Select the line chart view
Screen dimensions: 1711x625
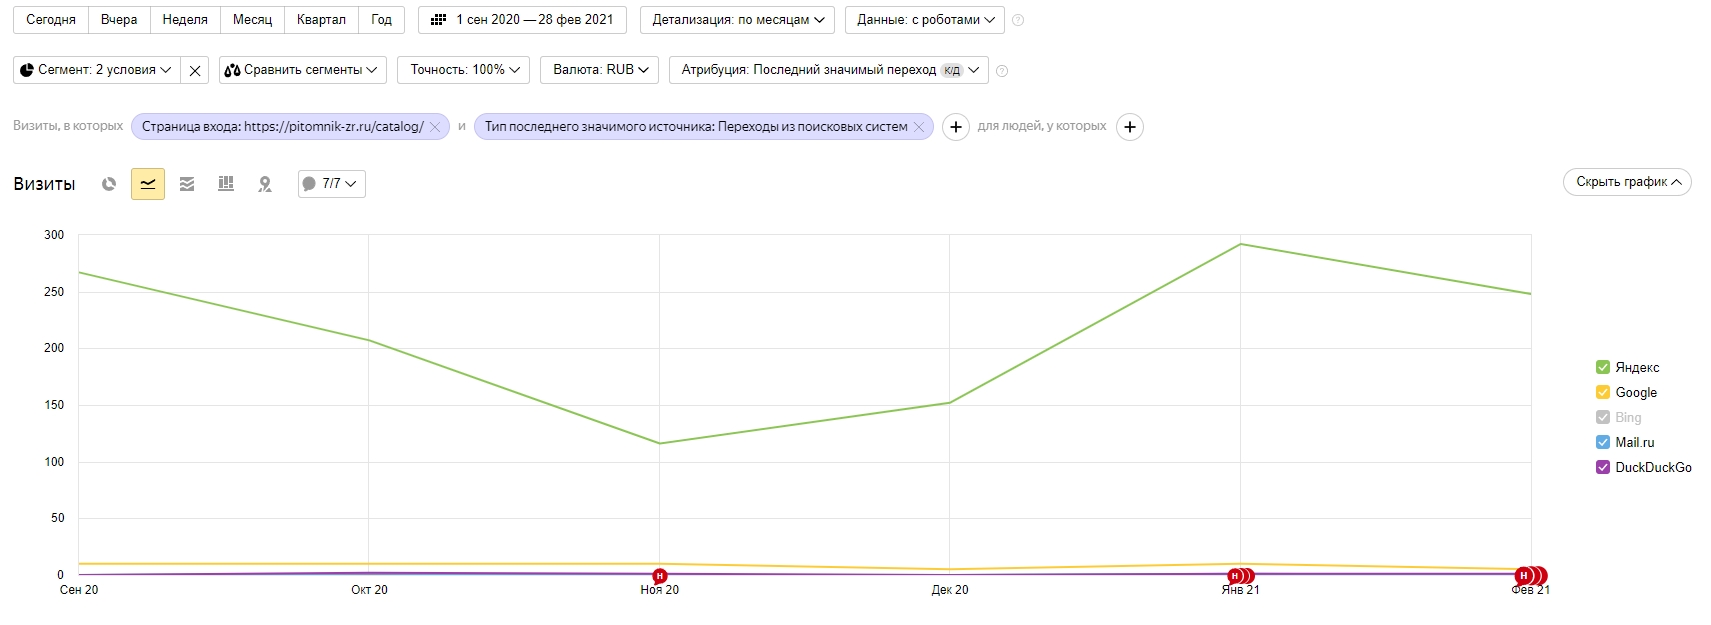coord(148,184)
